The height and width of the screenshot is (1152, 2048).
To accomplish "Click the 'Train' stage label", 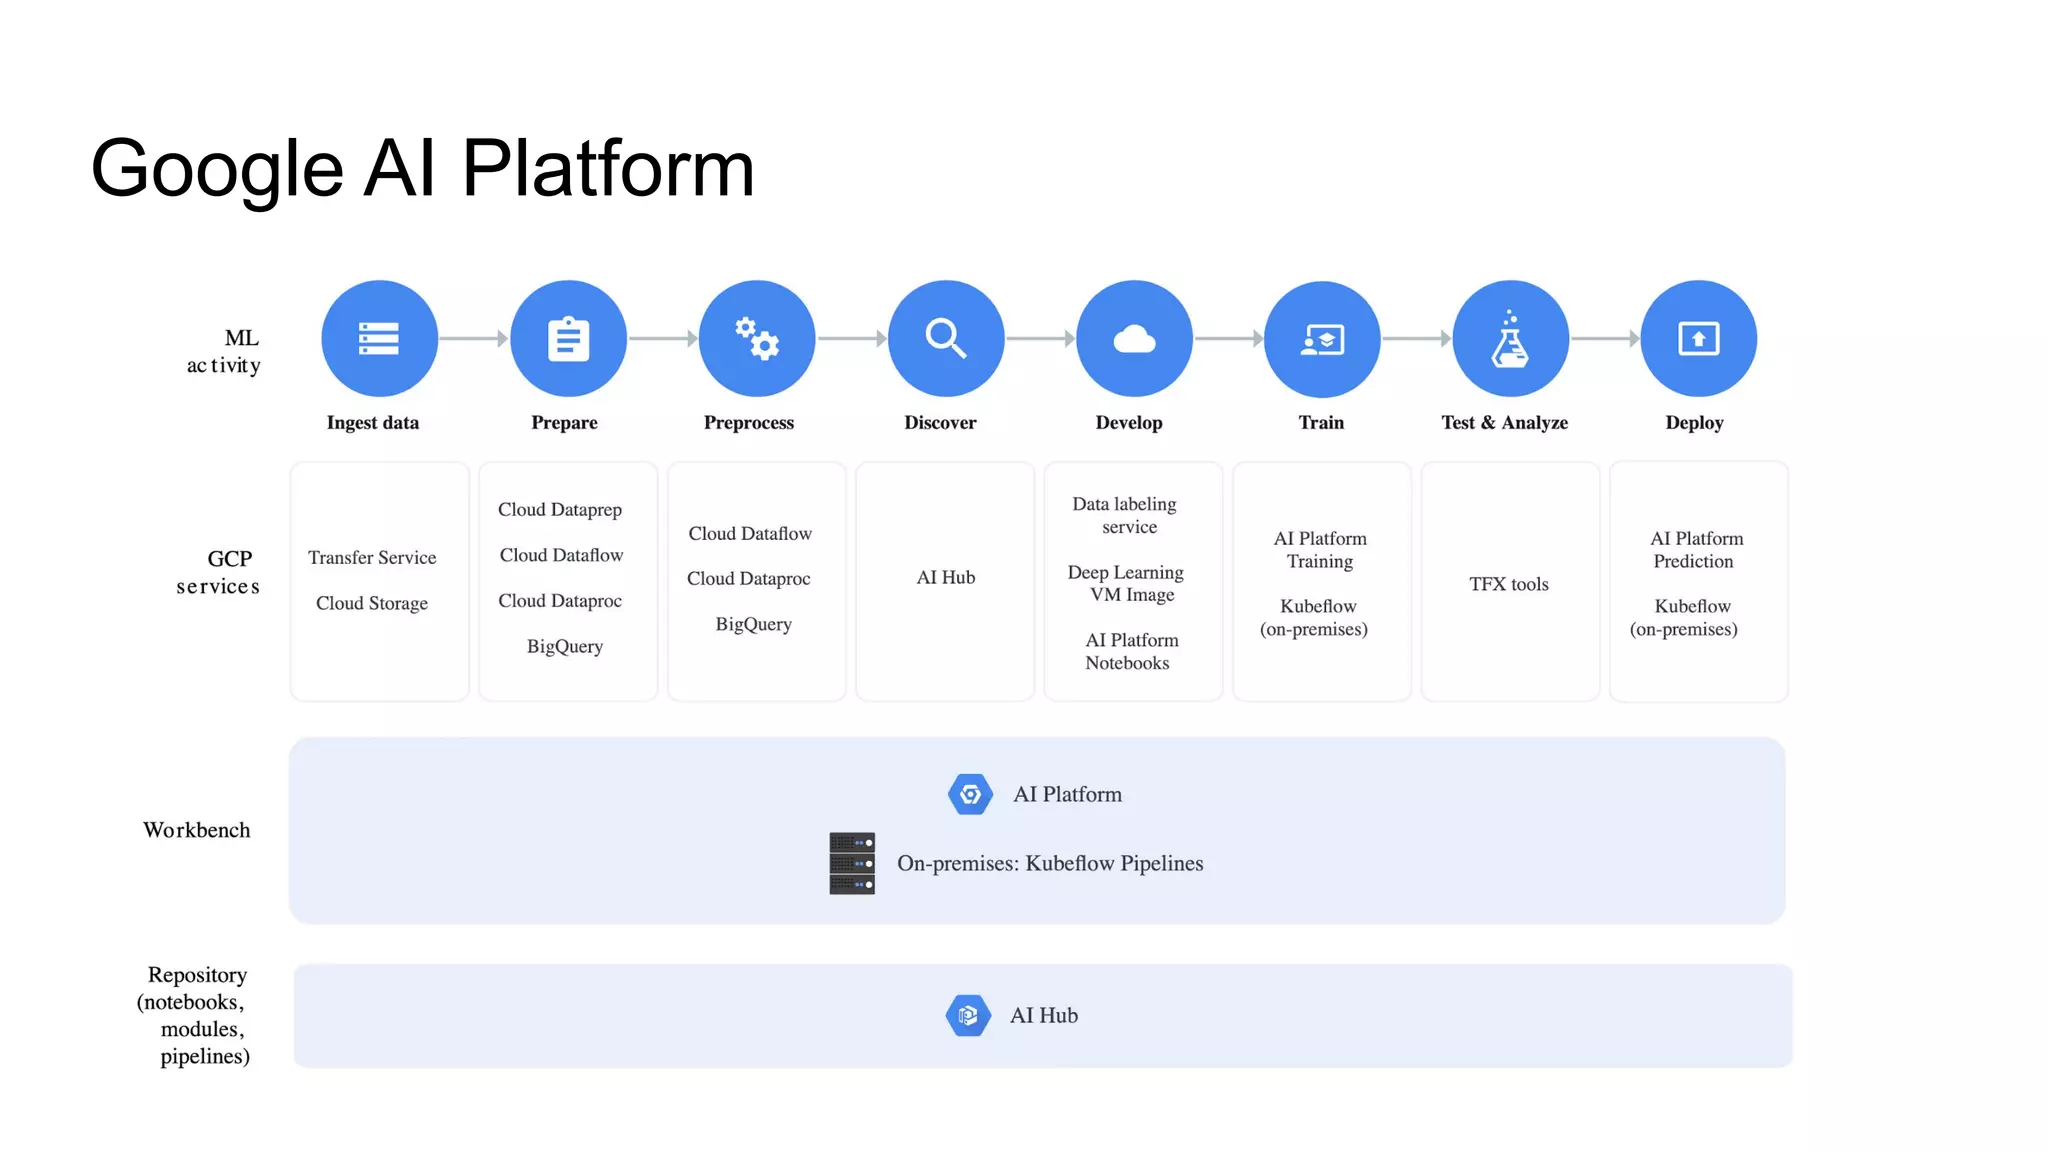I will point(1321,423).
